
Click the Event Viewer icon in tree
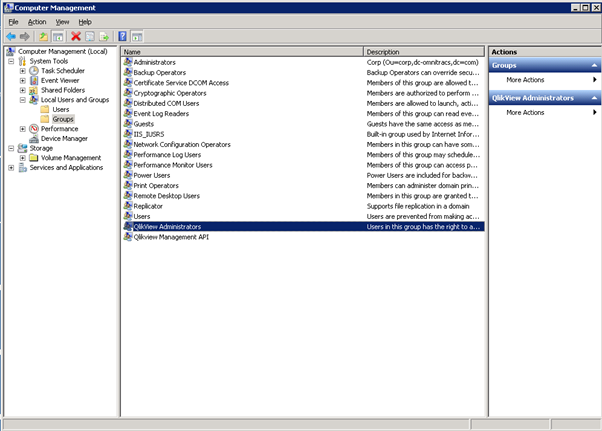pyautogui.click(x=34, y=81)
